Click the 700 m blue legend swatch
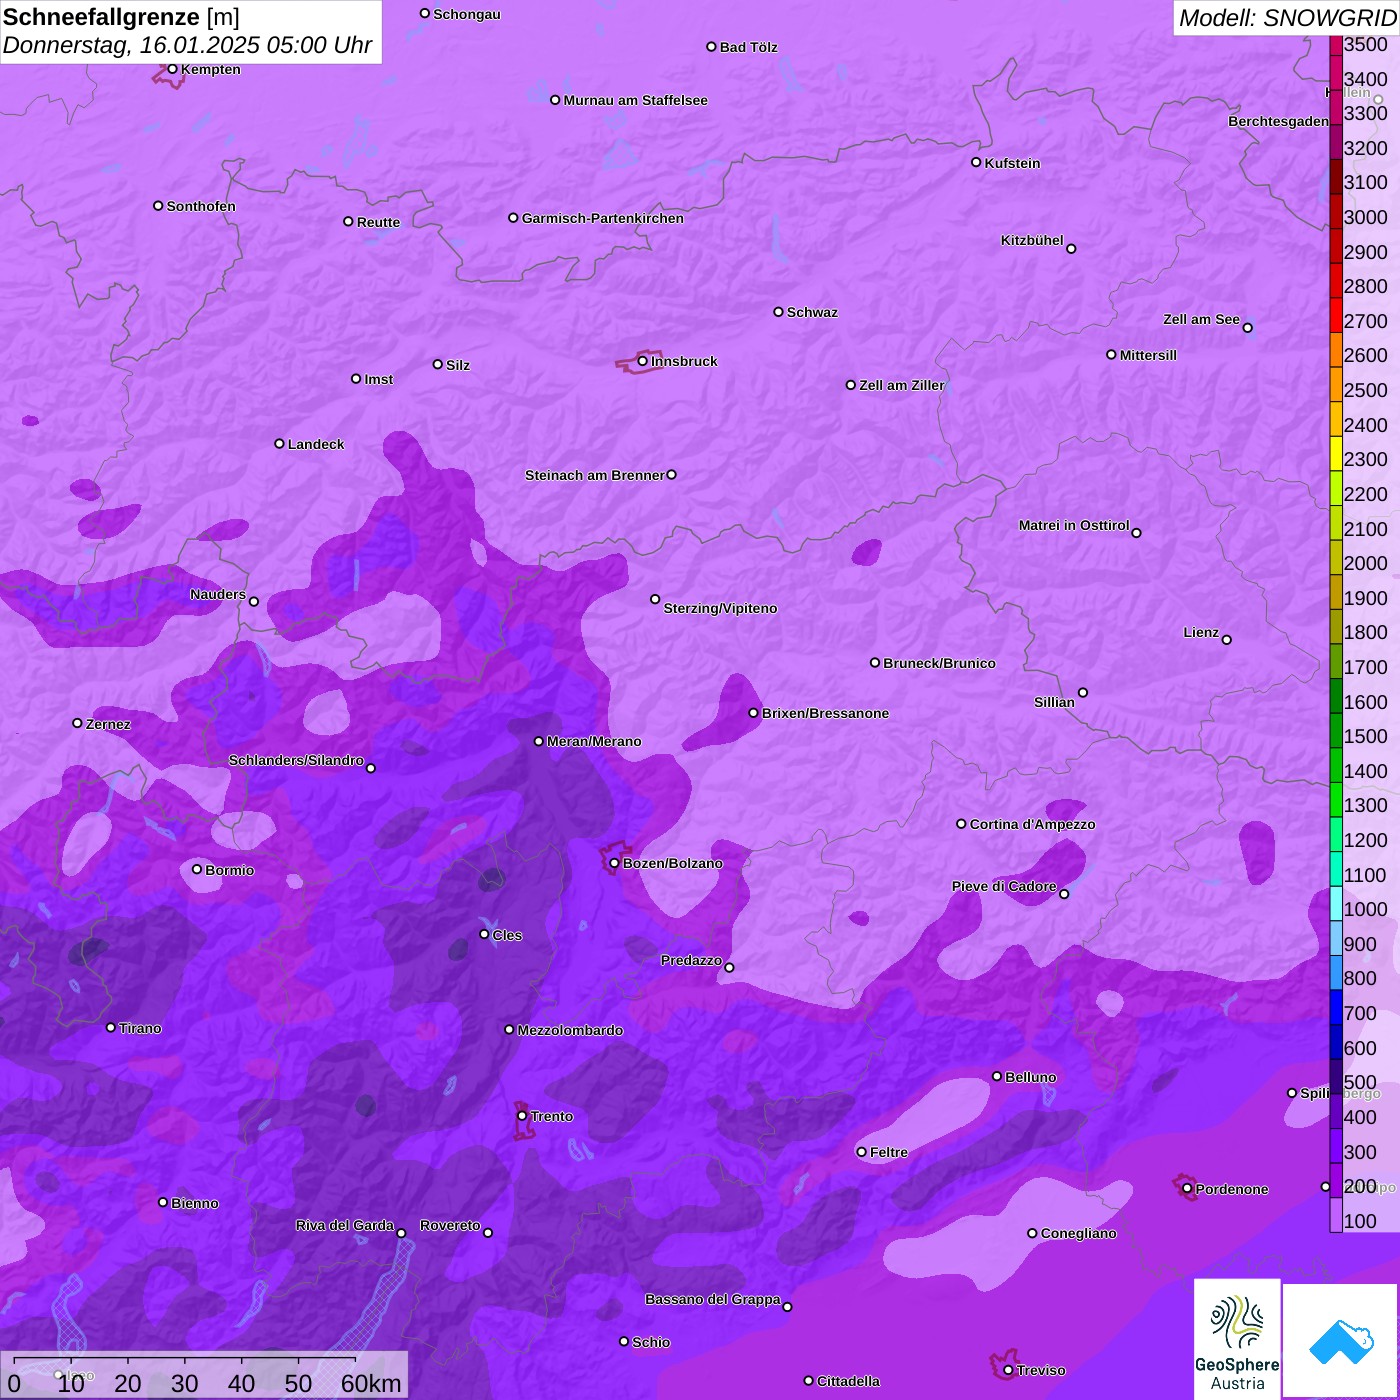 click(1336, 1007)
